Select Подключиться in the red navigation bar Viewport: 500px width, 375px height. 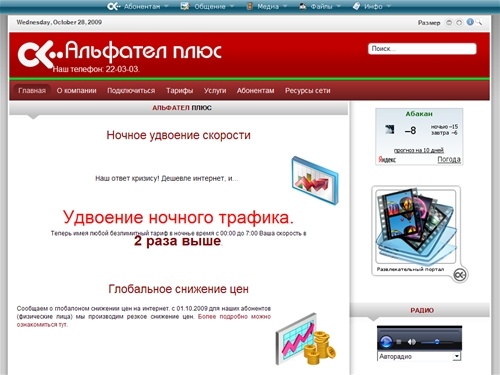coord(131,91)
